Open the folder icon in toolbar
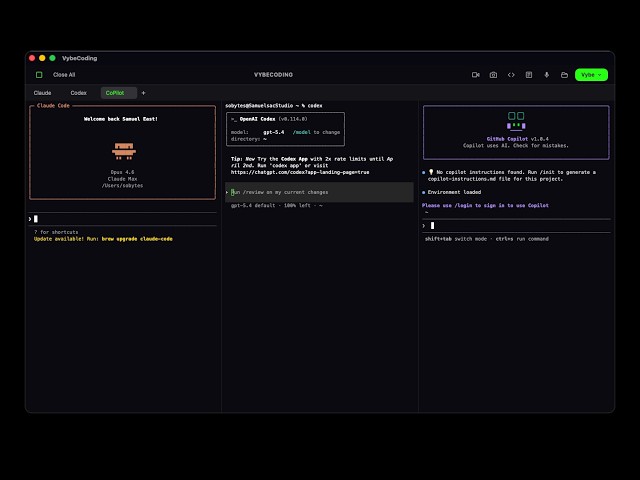Viewport: 640px width, 480px height. pos(564,75)
